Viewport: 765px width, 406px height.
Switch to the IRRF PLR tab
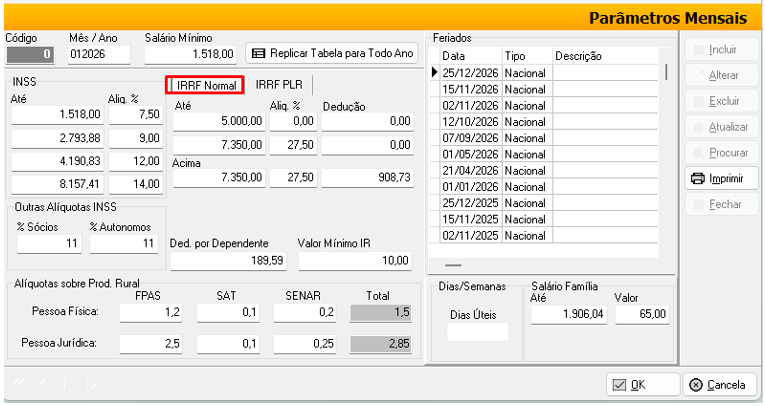(x=279, y=86)
